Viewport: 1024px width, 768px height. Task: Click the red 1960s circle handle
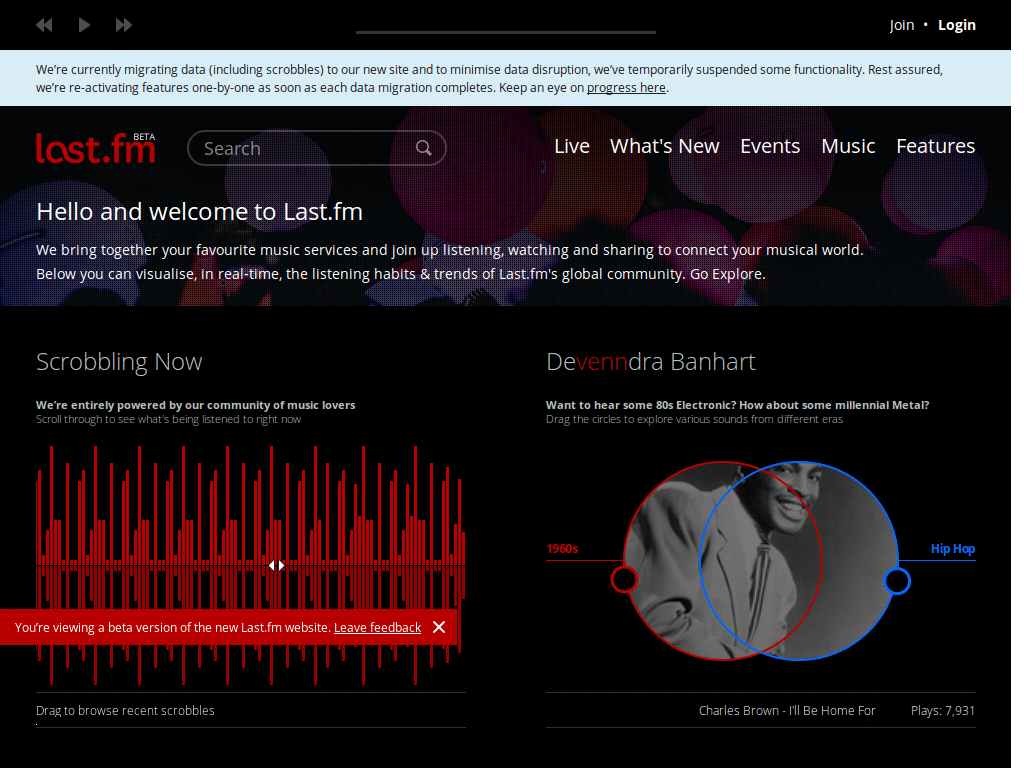pos(624,579)
